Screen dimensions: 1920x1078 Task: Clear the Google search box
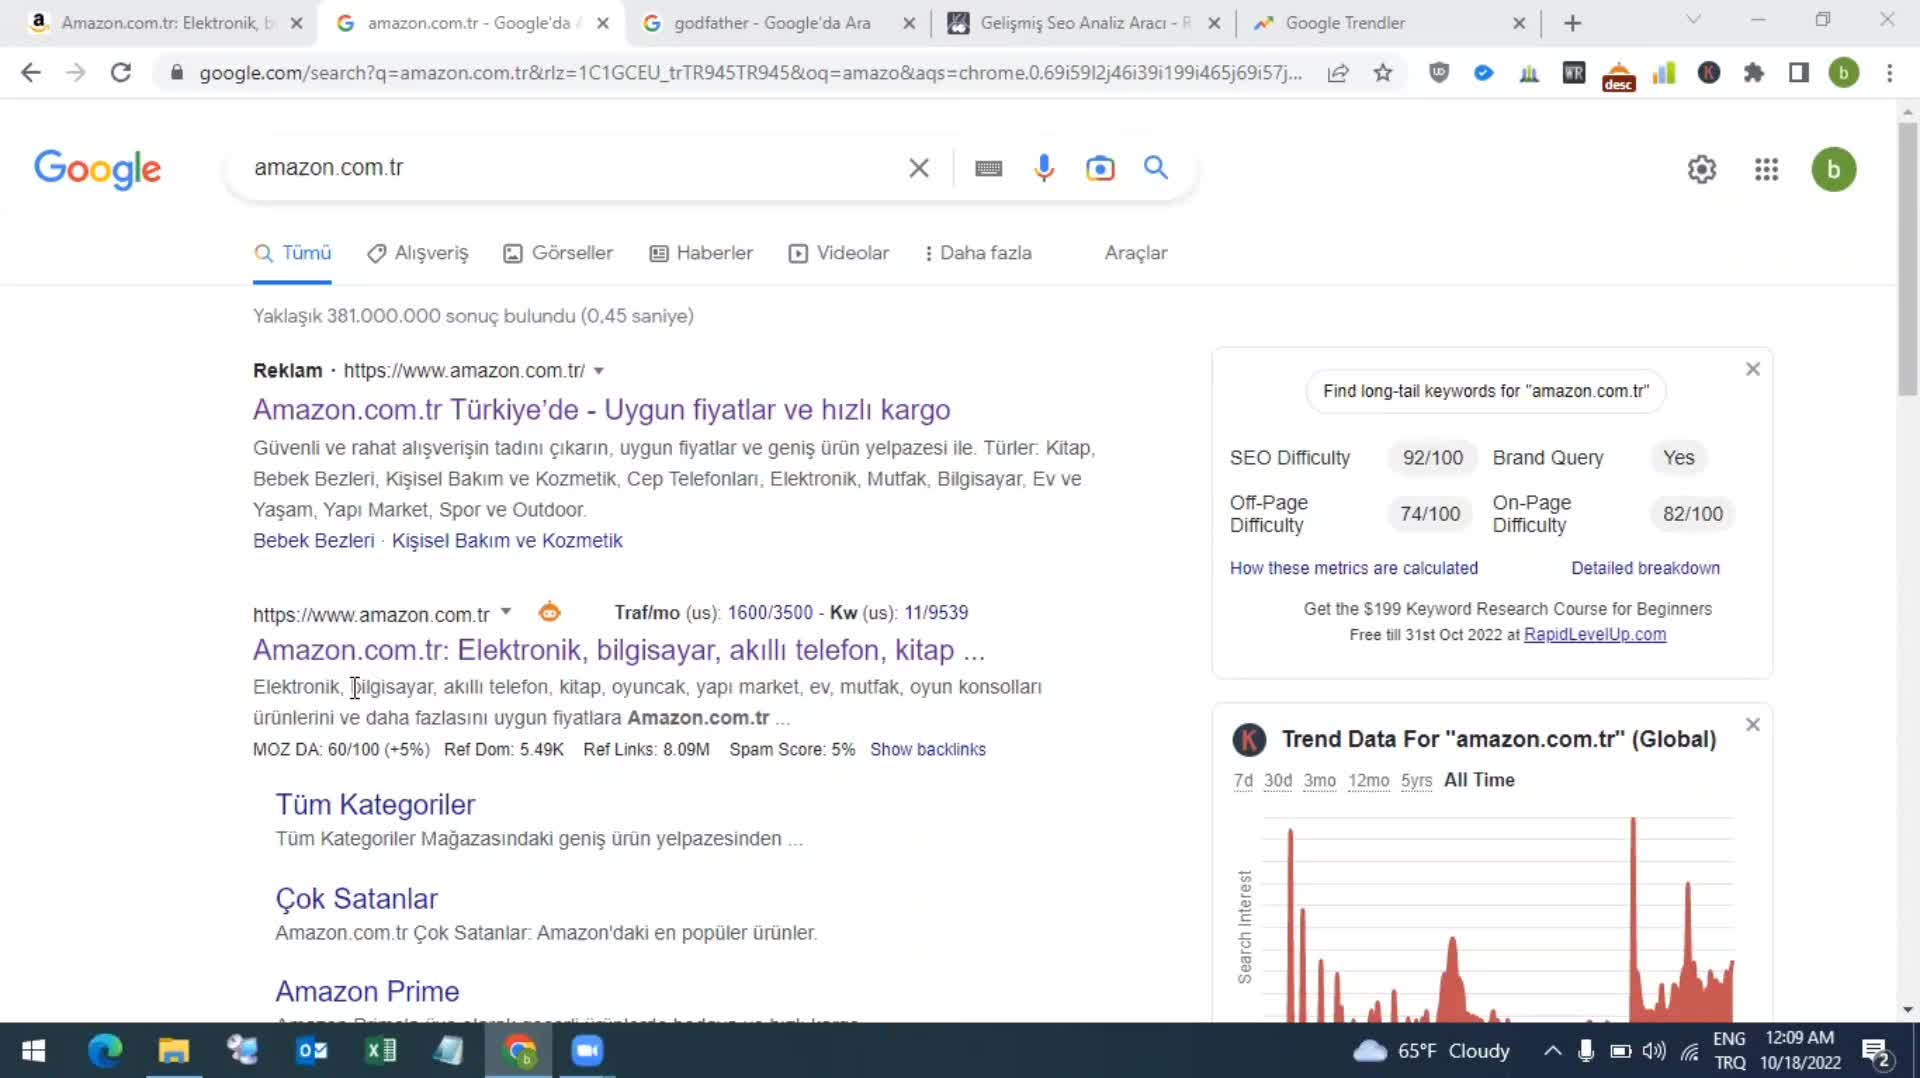[919, 168]
